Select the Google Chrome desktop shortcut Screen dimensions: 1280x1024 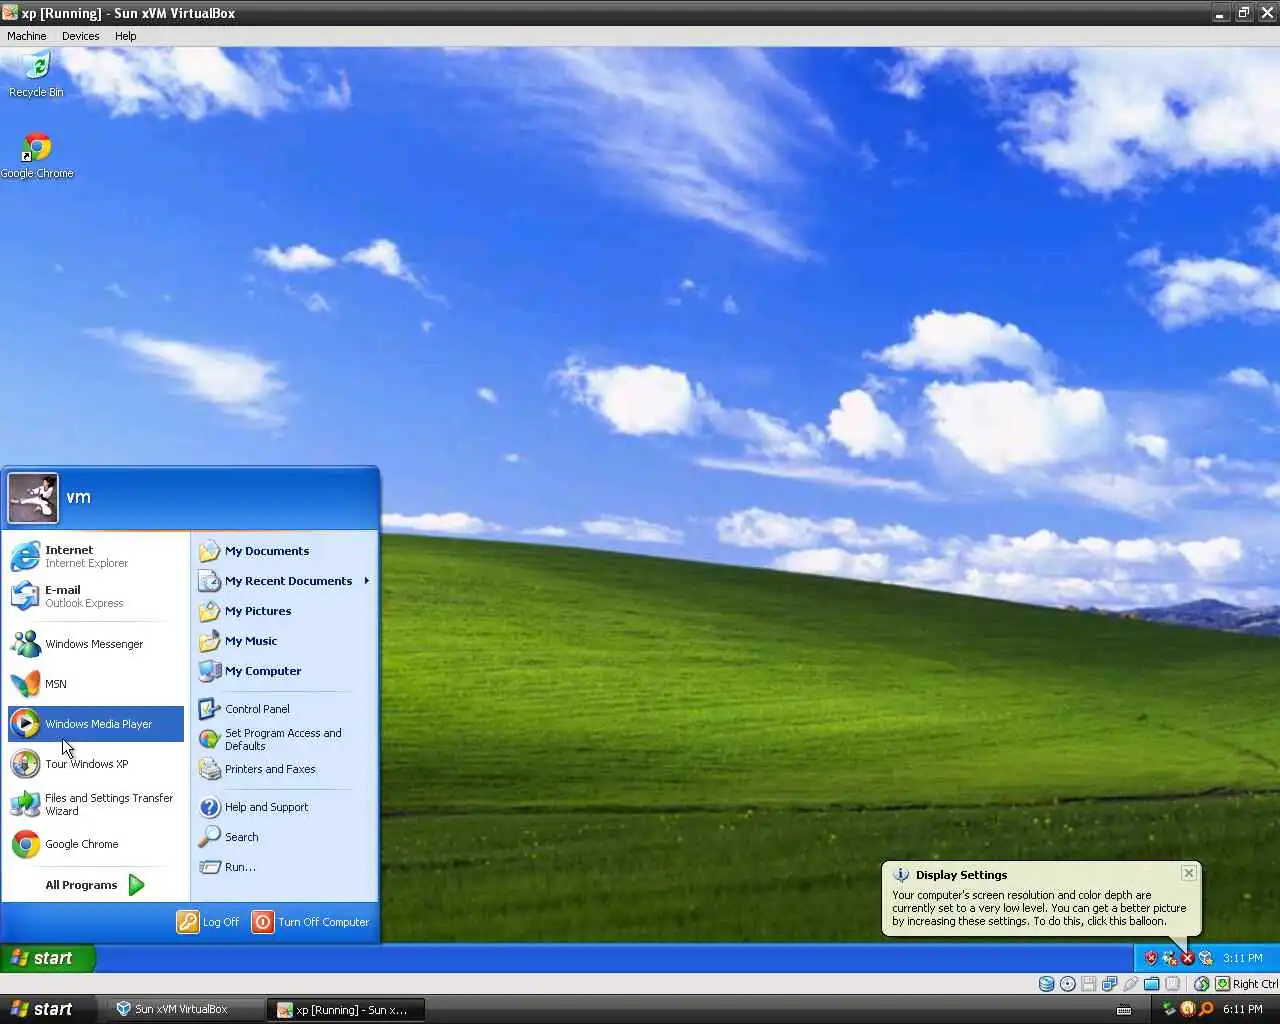click(36, 156)
